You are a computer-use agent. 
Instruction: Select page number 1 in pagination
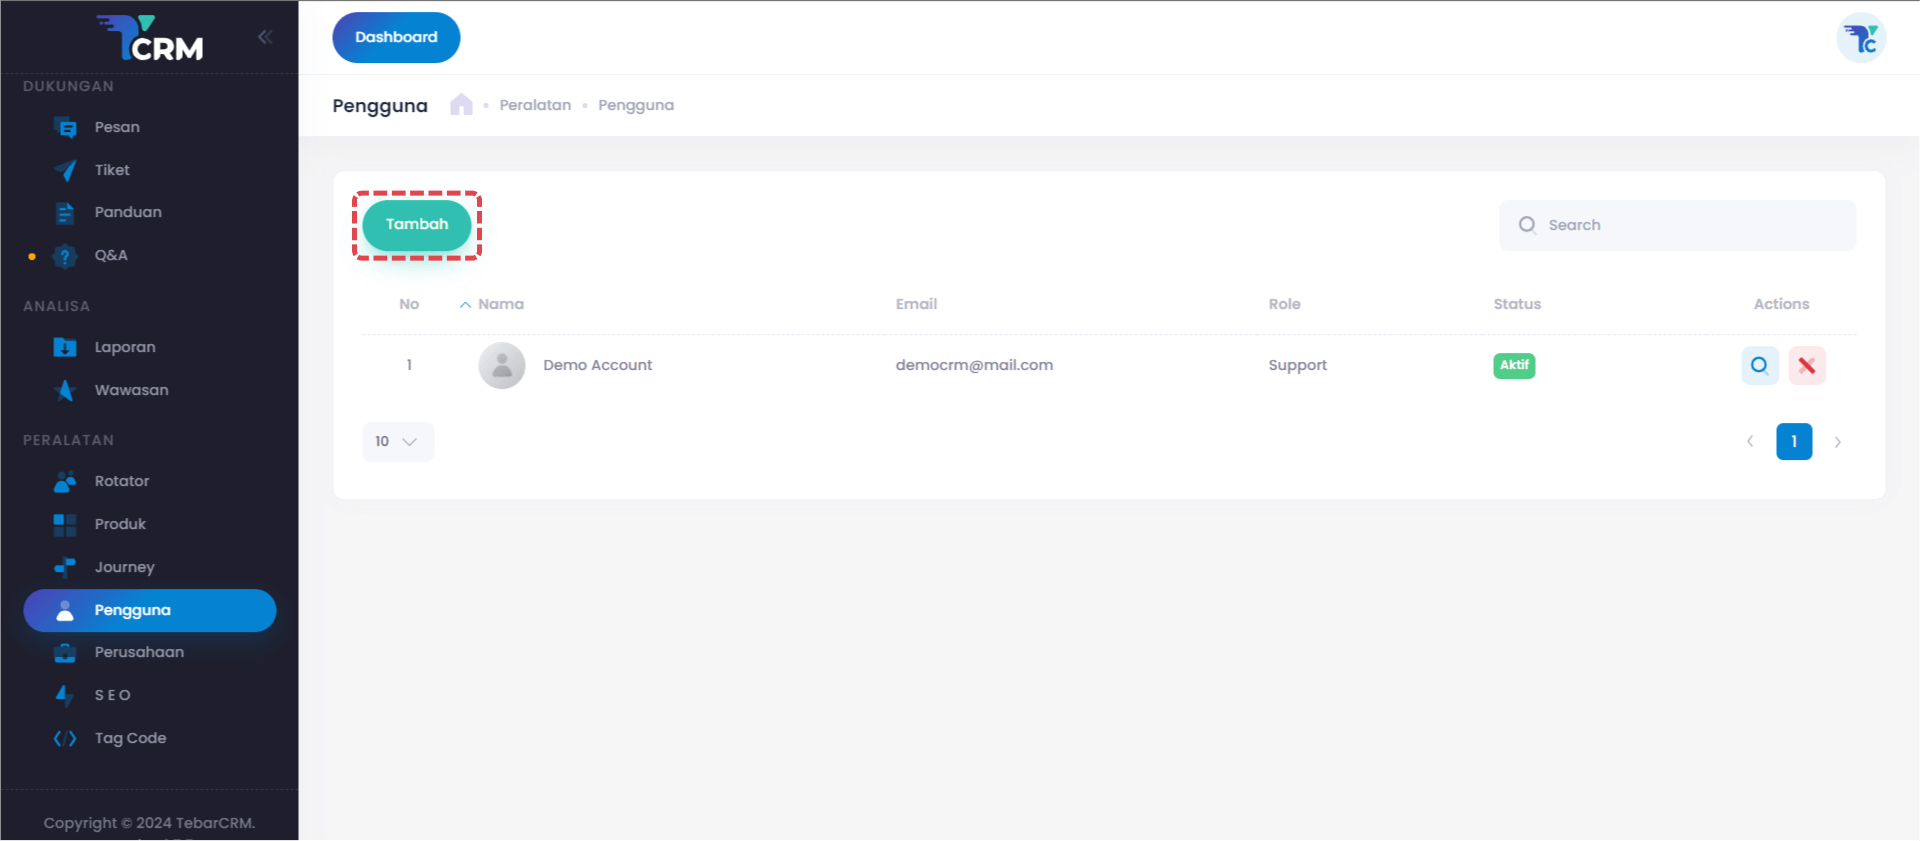(x=1793, y=442)
